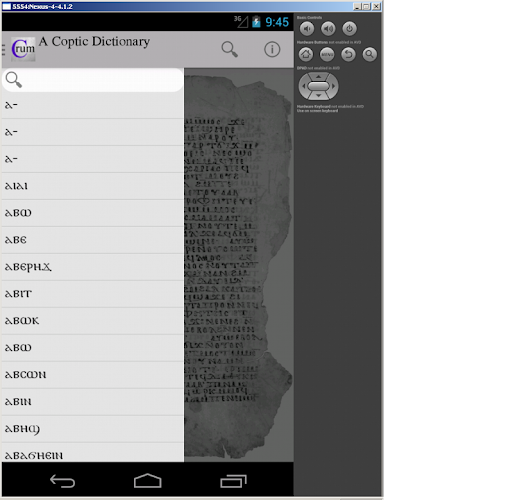Screen dimensions: 513x500
Task: Click the emulator hardware search button
Action: coord(369,54)
